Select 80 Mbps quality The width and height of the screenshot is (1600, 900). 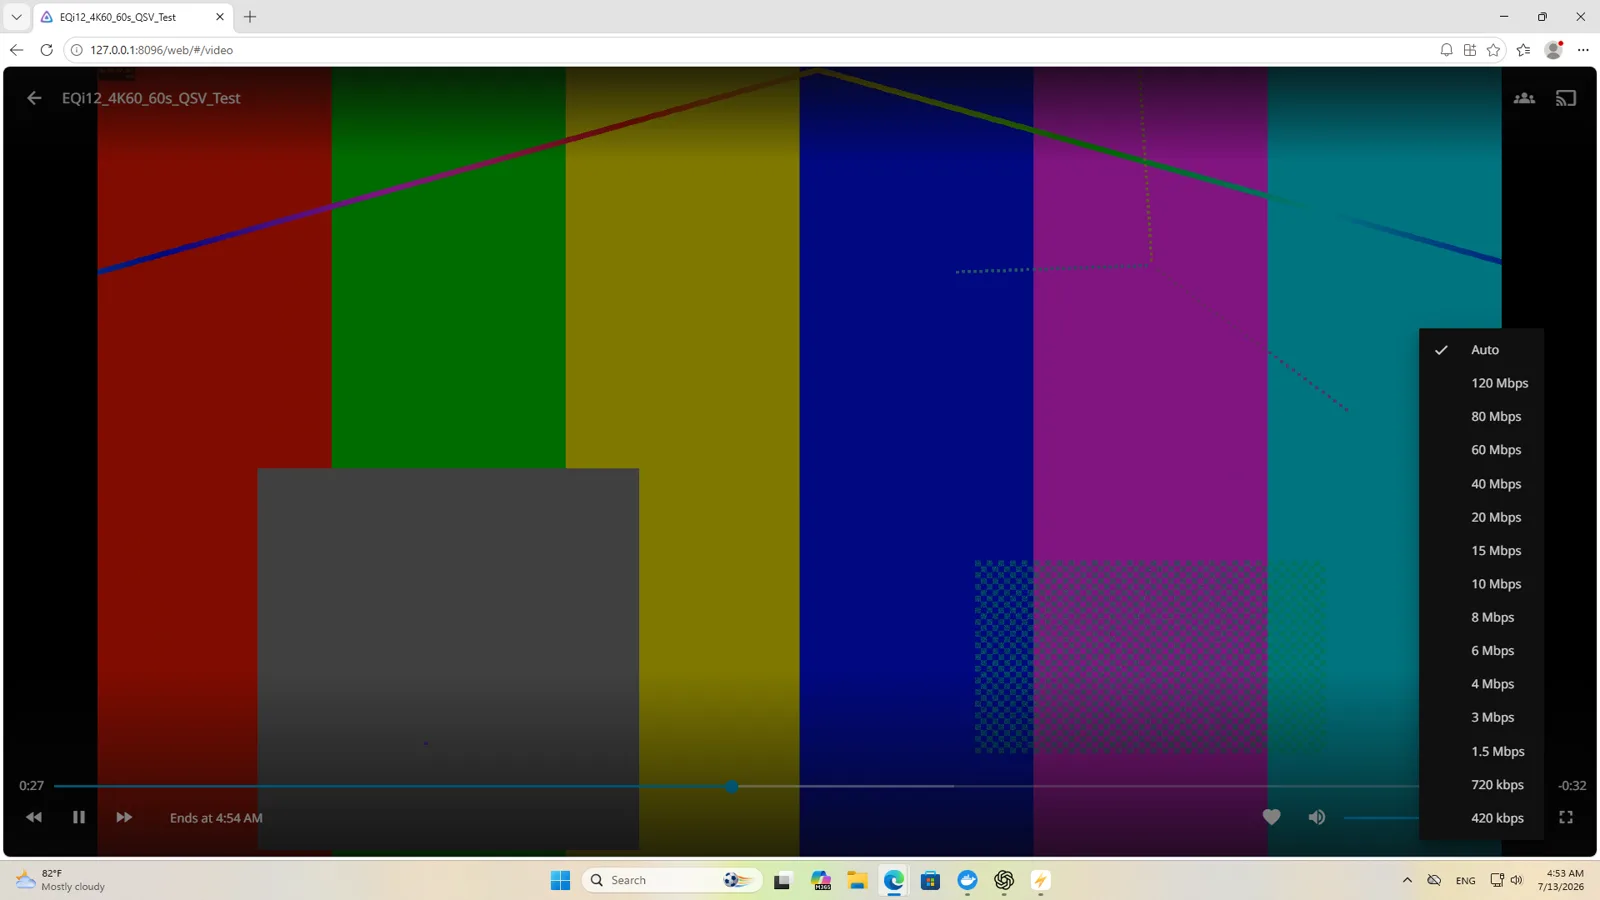click(x=1482, y=416)
